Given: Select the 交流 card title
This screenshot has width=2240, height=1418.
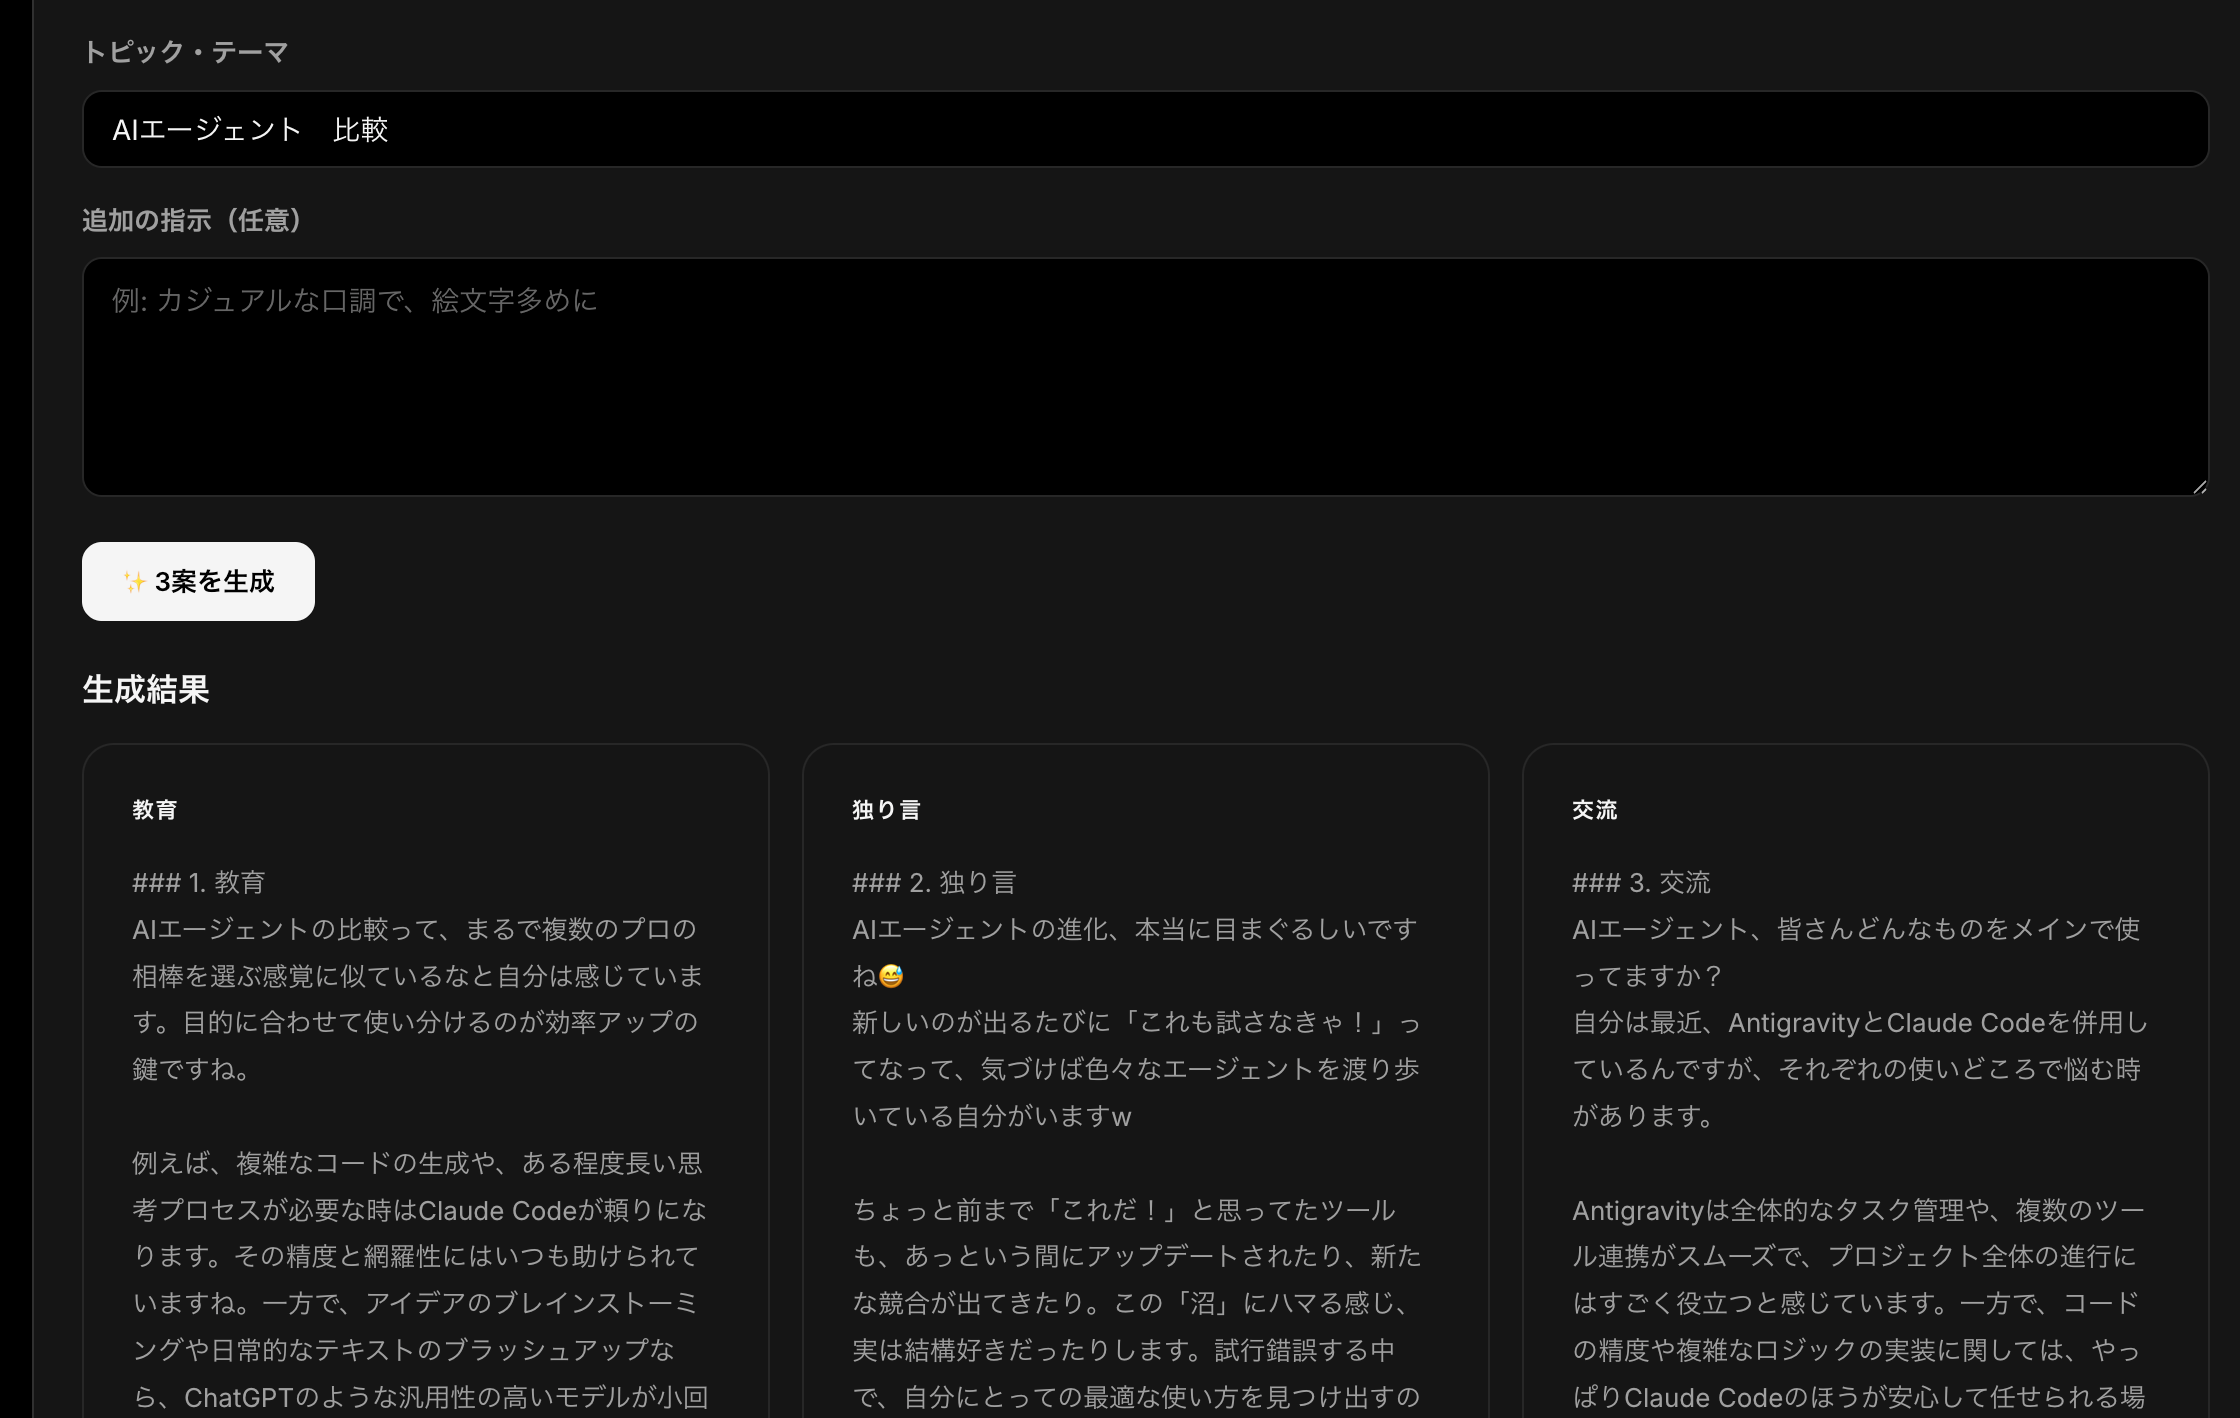Looking at the screenshot, I should point(1594,810).
